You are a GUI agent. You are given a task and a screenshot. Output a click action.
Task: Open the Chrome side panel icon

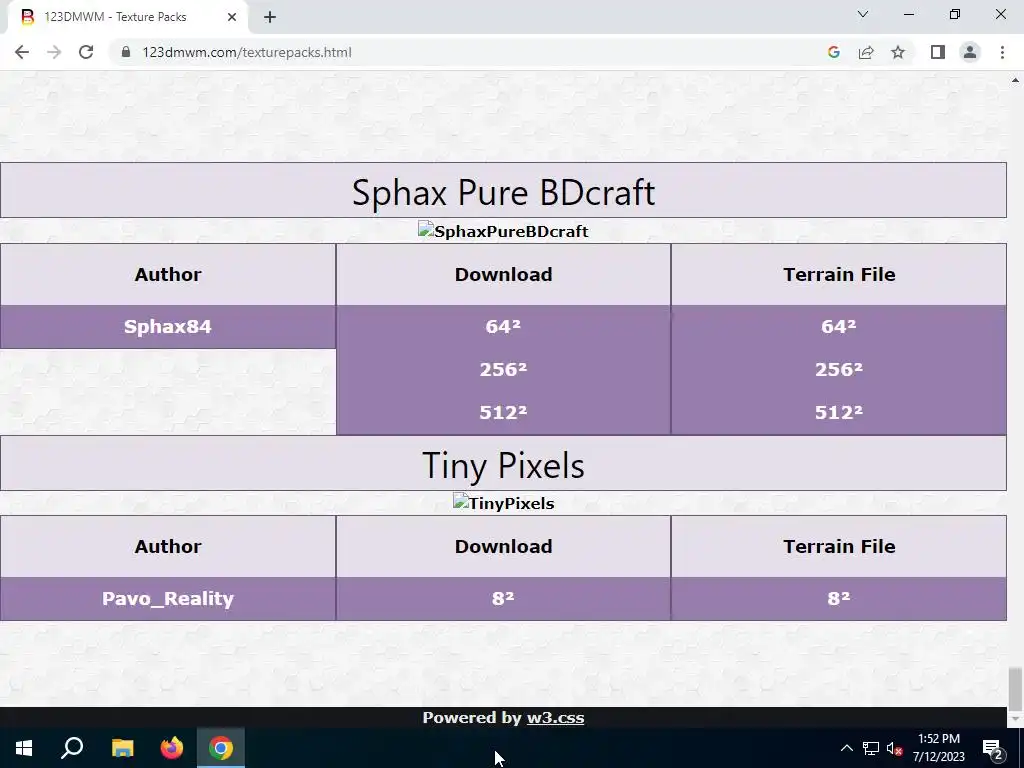[x=938, y=52]
